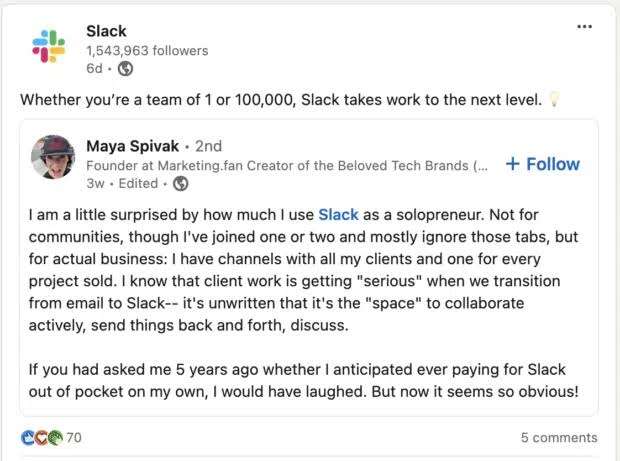Click the globe icon beside Edited

tap(181, 183)
